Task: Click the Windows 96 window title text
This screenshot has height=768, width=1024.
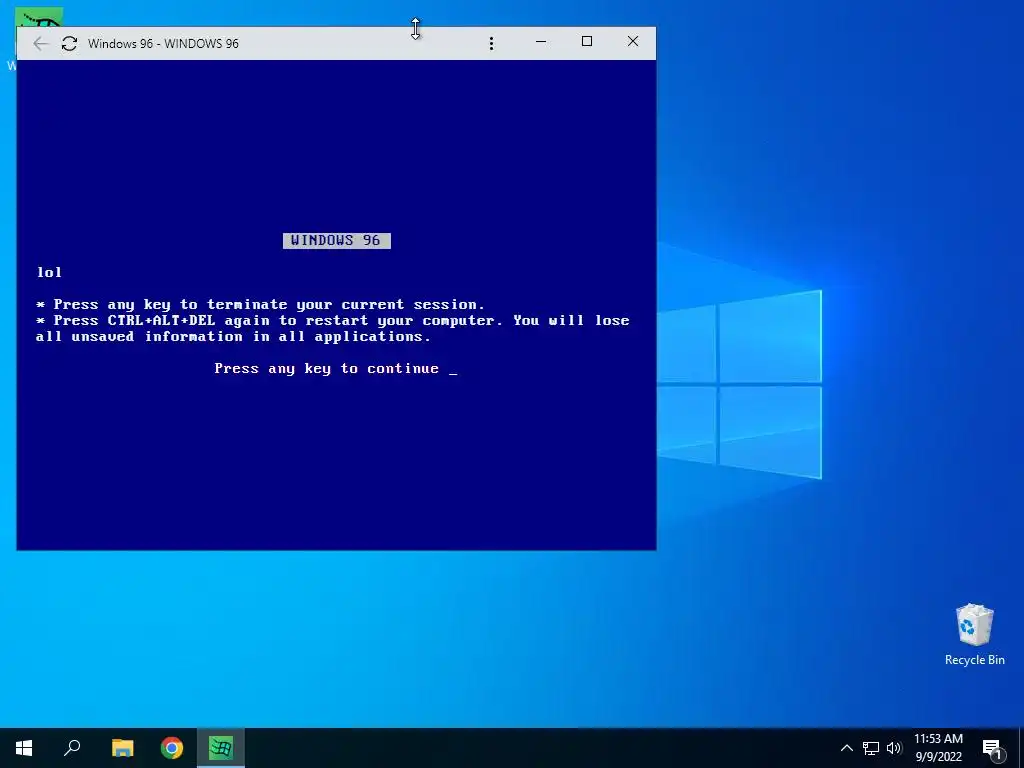Action: pos(163,44)
